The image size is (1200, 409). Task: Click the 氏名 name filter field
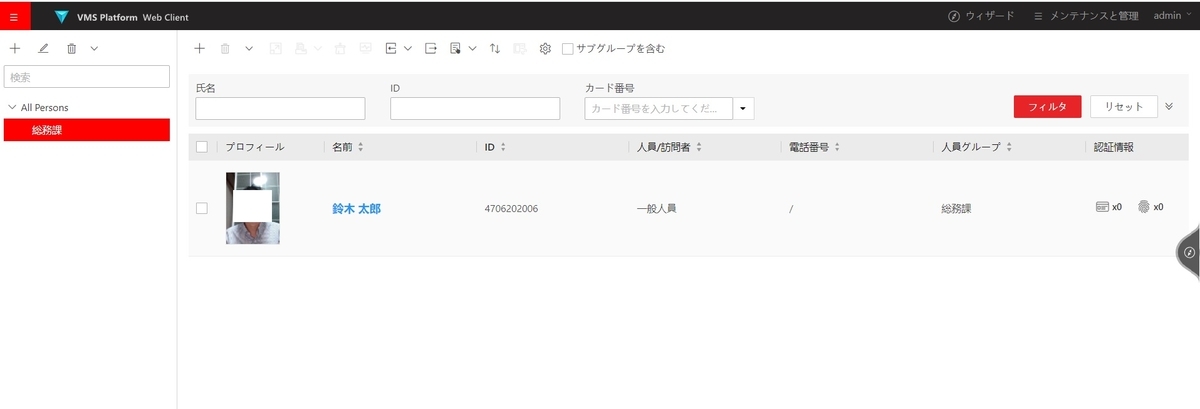click(280, 108)
